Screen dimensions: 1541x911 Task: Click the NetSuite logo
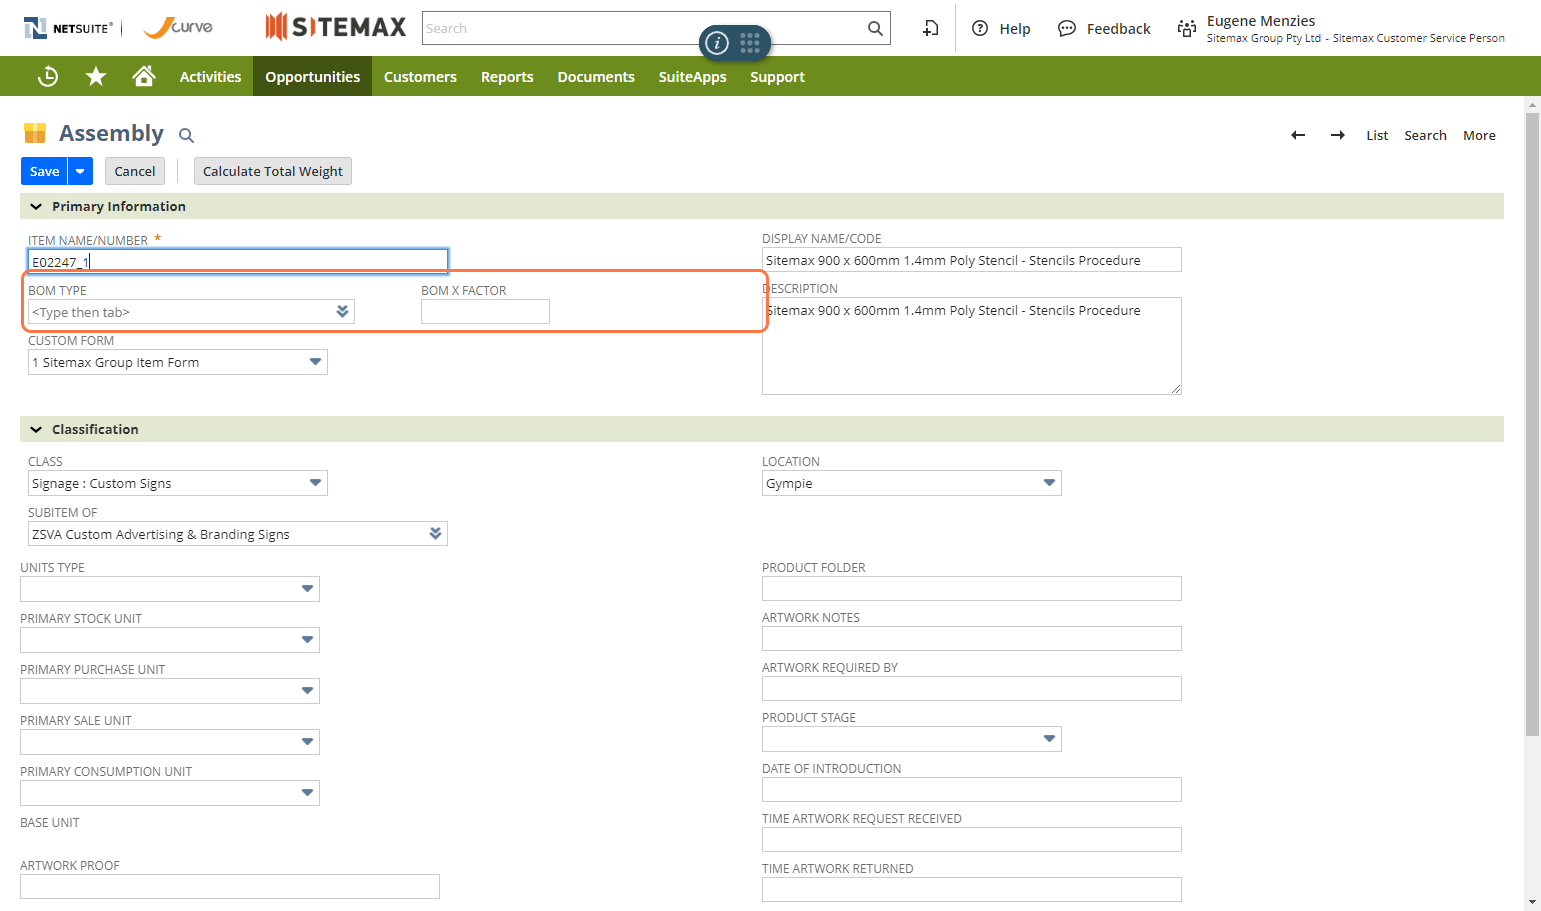[x=68, y=28]
